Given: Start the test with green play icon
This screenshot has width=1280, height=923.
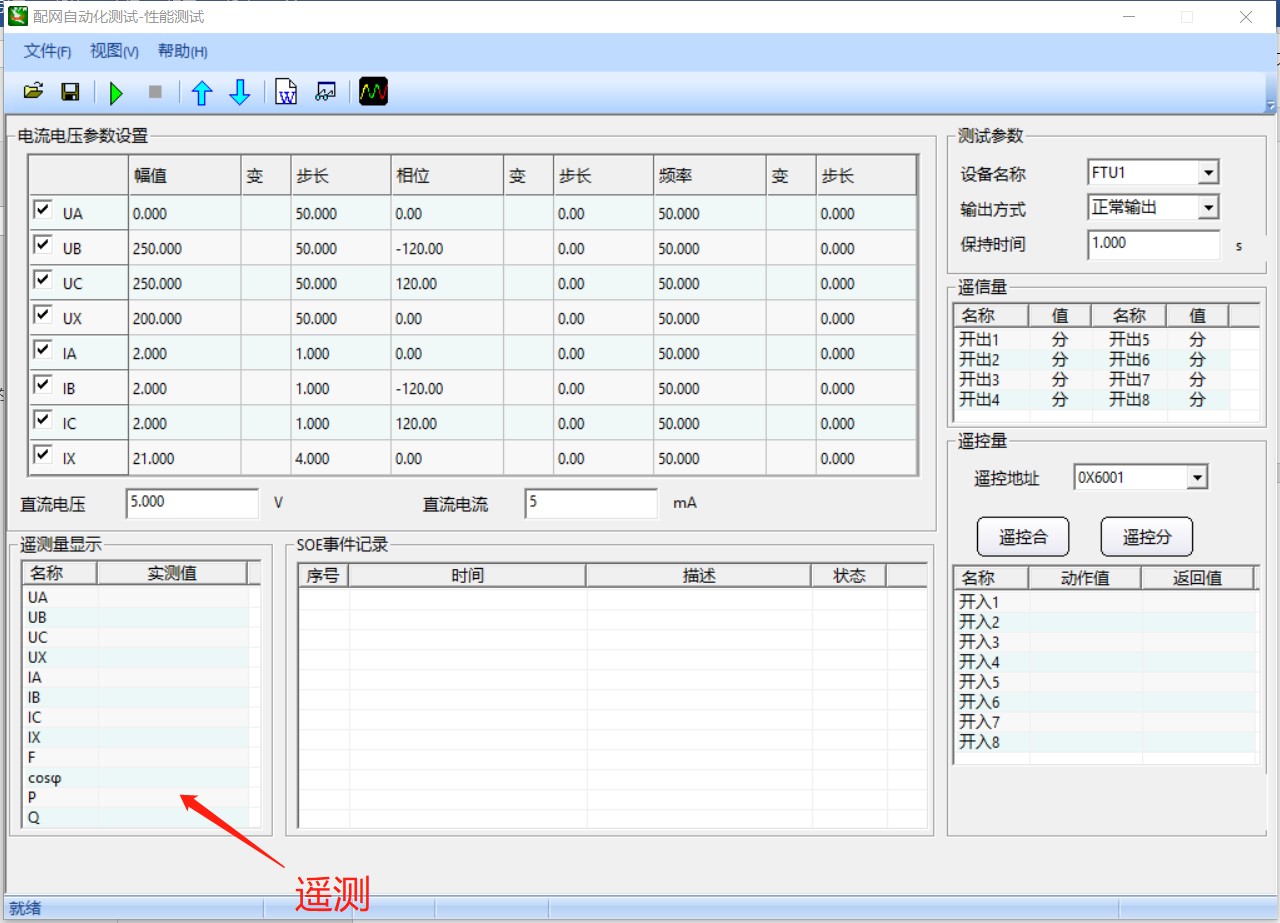Looking at the screenshot, I should (x=116, y=93).
